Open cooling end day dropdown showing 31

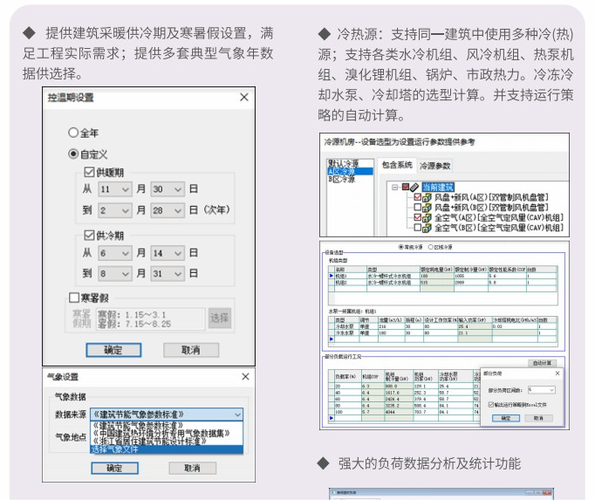pos(168,274)
